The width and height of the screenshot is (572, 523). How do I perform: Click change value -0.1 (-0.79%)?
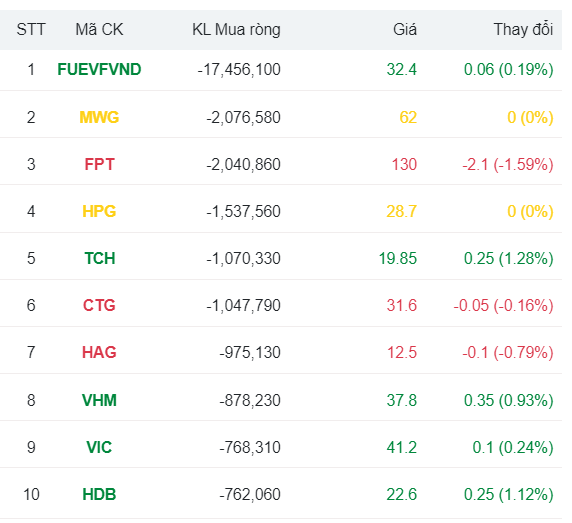[508, 352]
